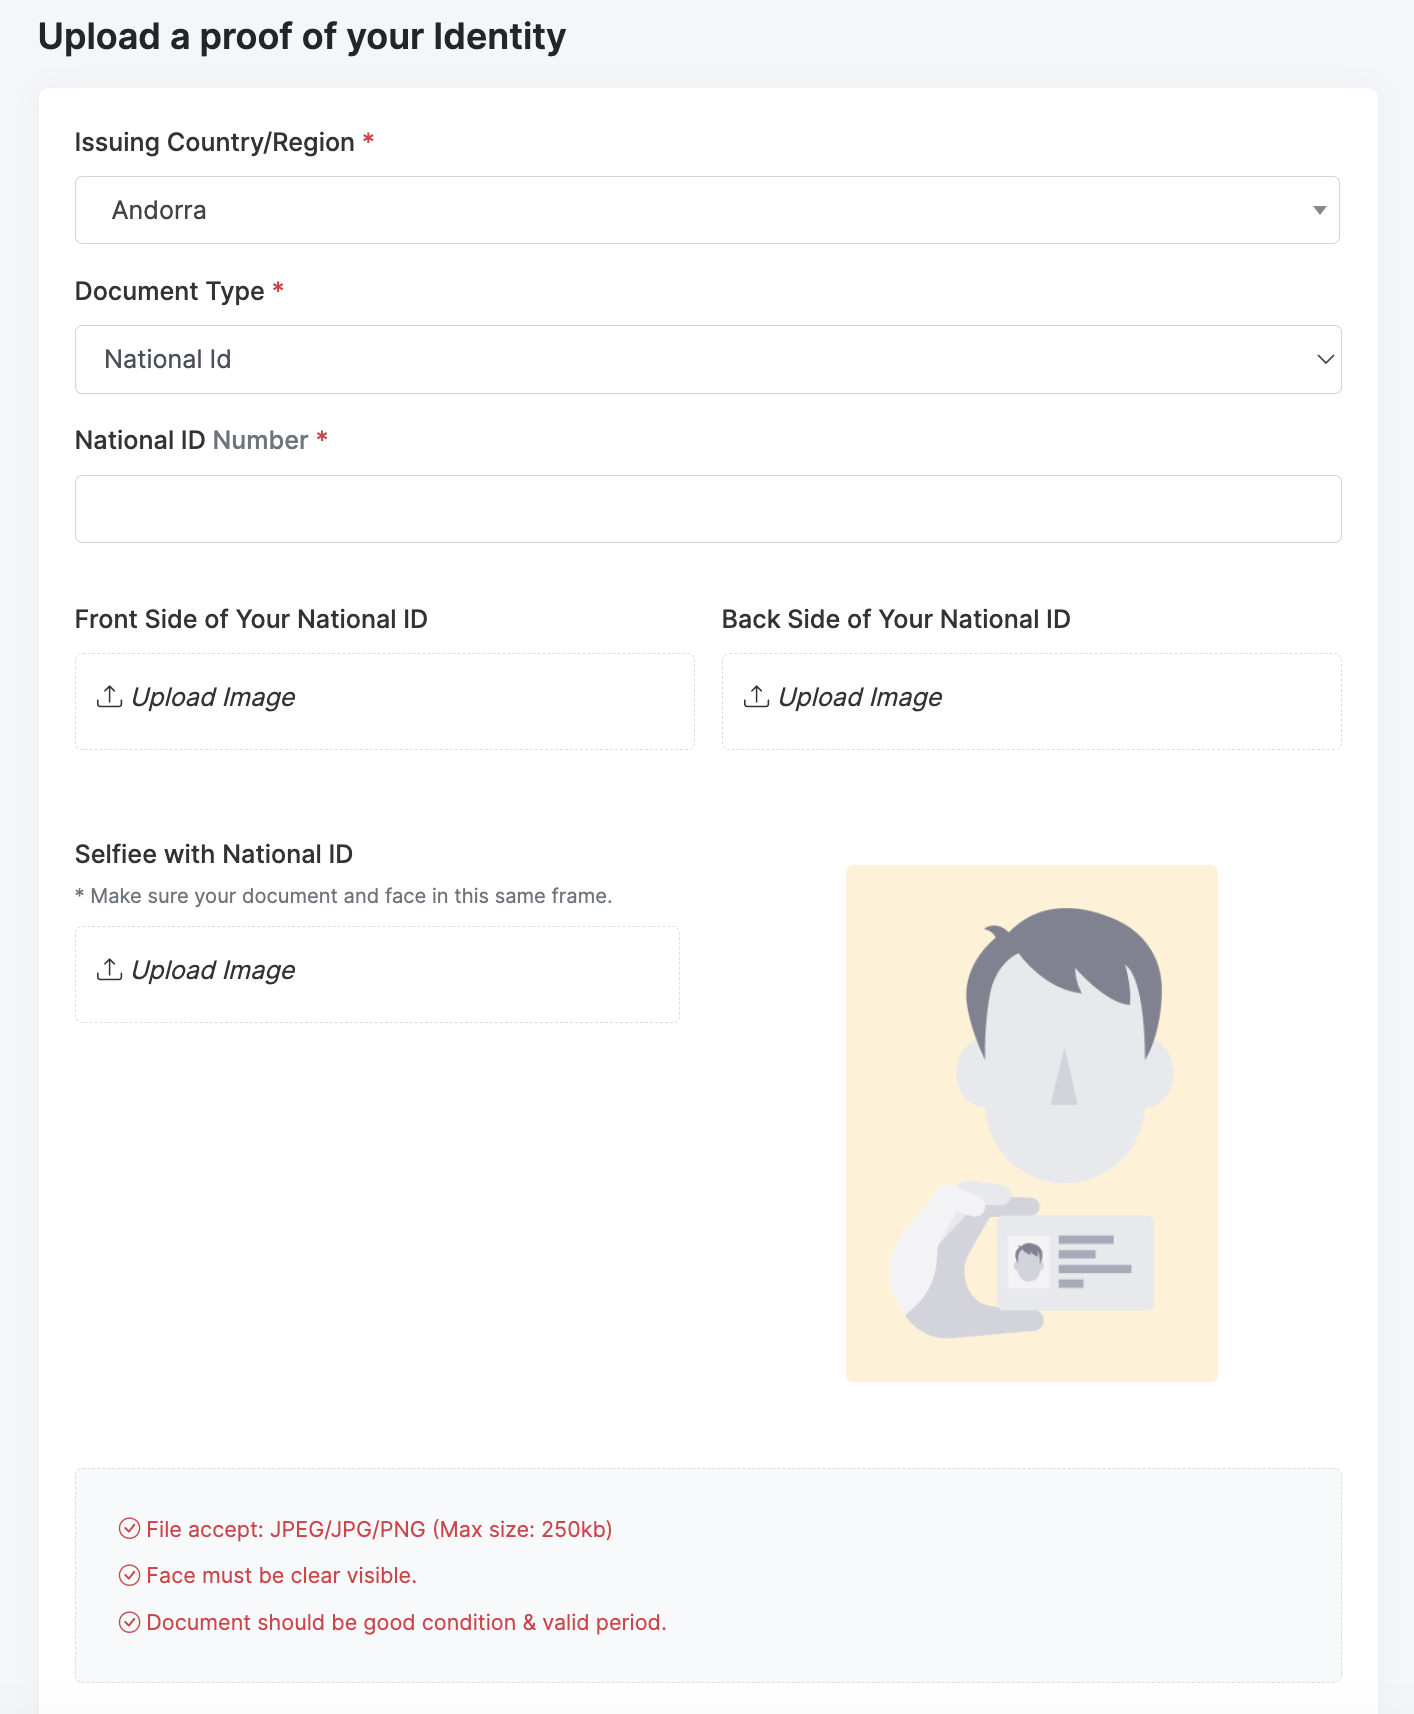Click the File accept JPEG/JPG/PNG note text

[x=379, y=1529]
